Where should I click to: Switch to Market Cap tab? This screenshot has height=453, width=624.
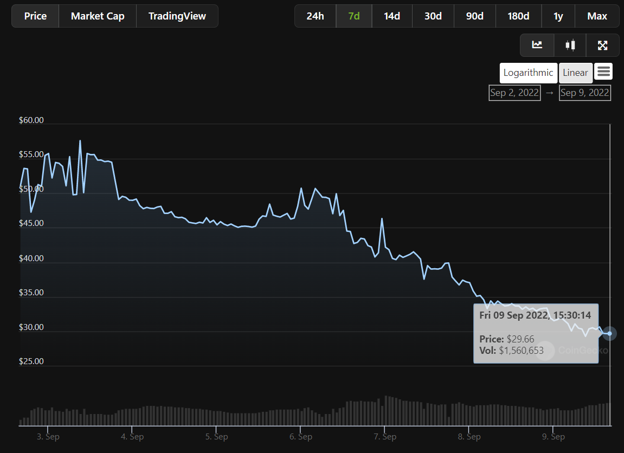tap(98, 16)
